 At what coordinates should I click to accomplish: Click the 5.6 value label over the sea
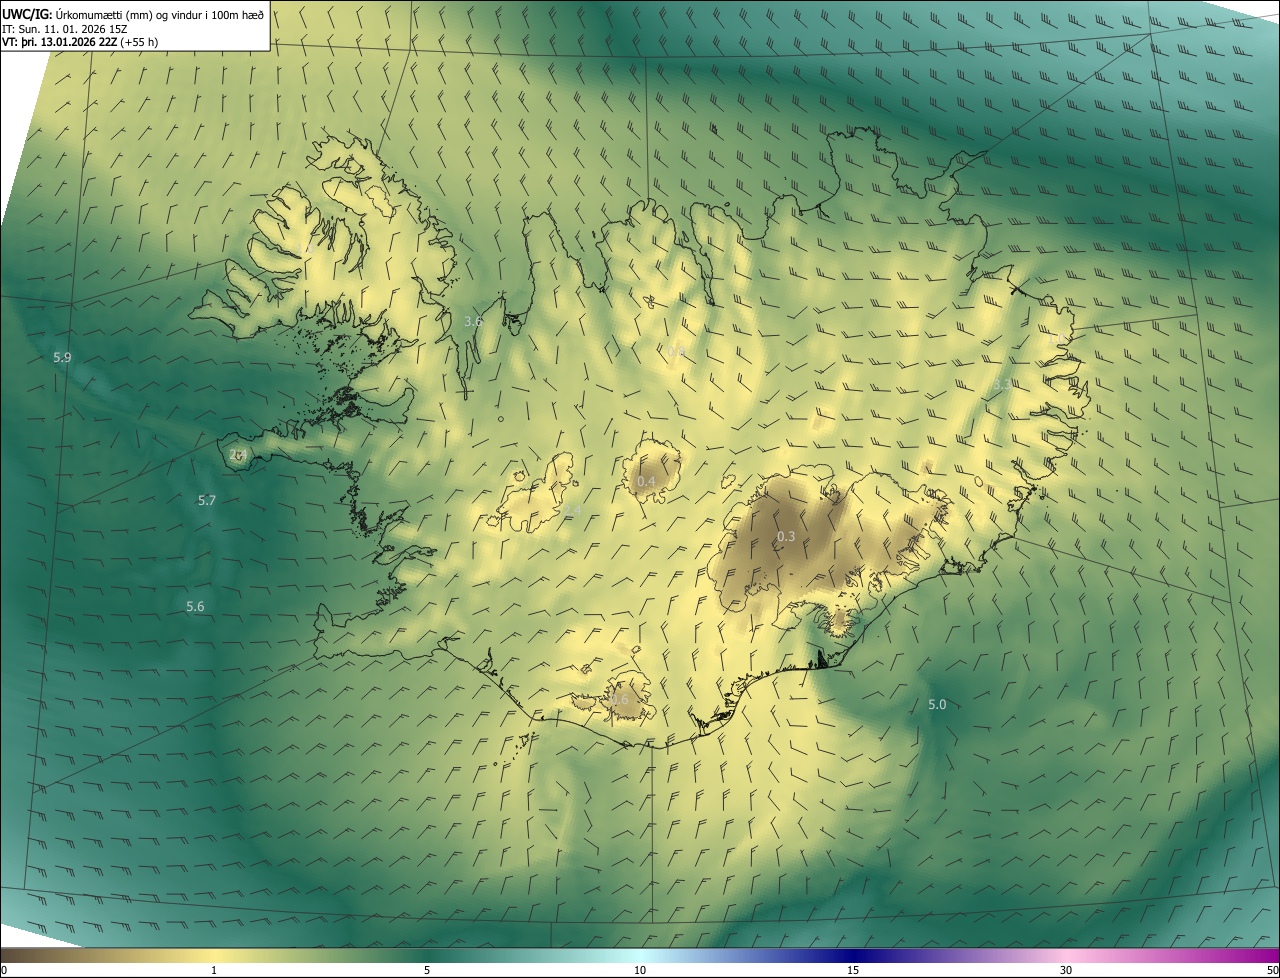click(195, 606)
